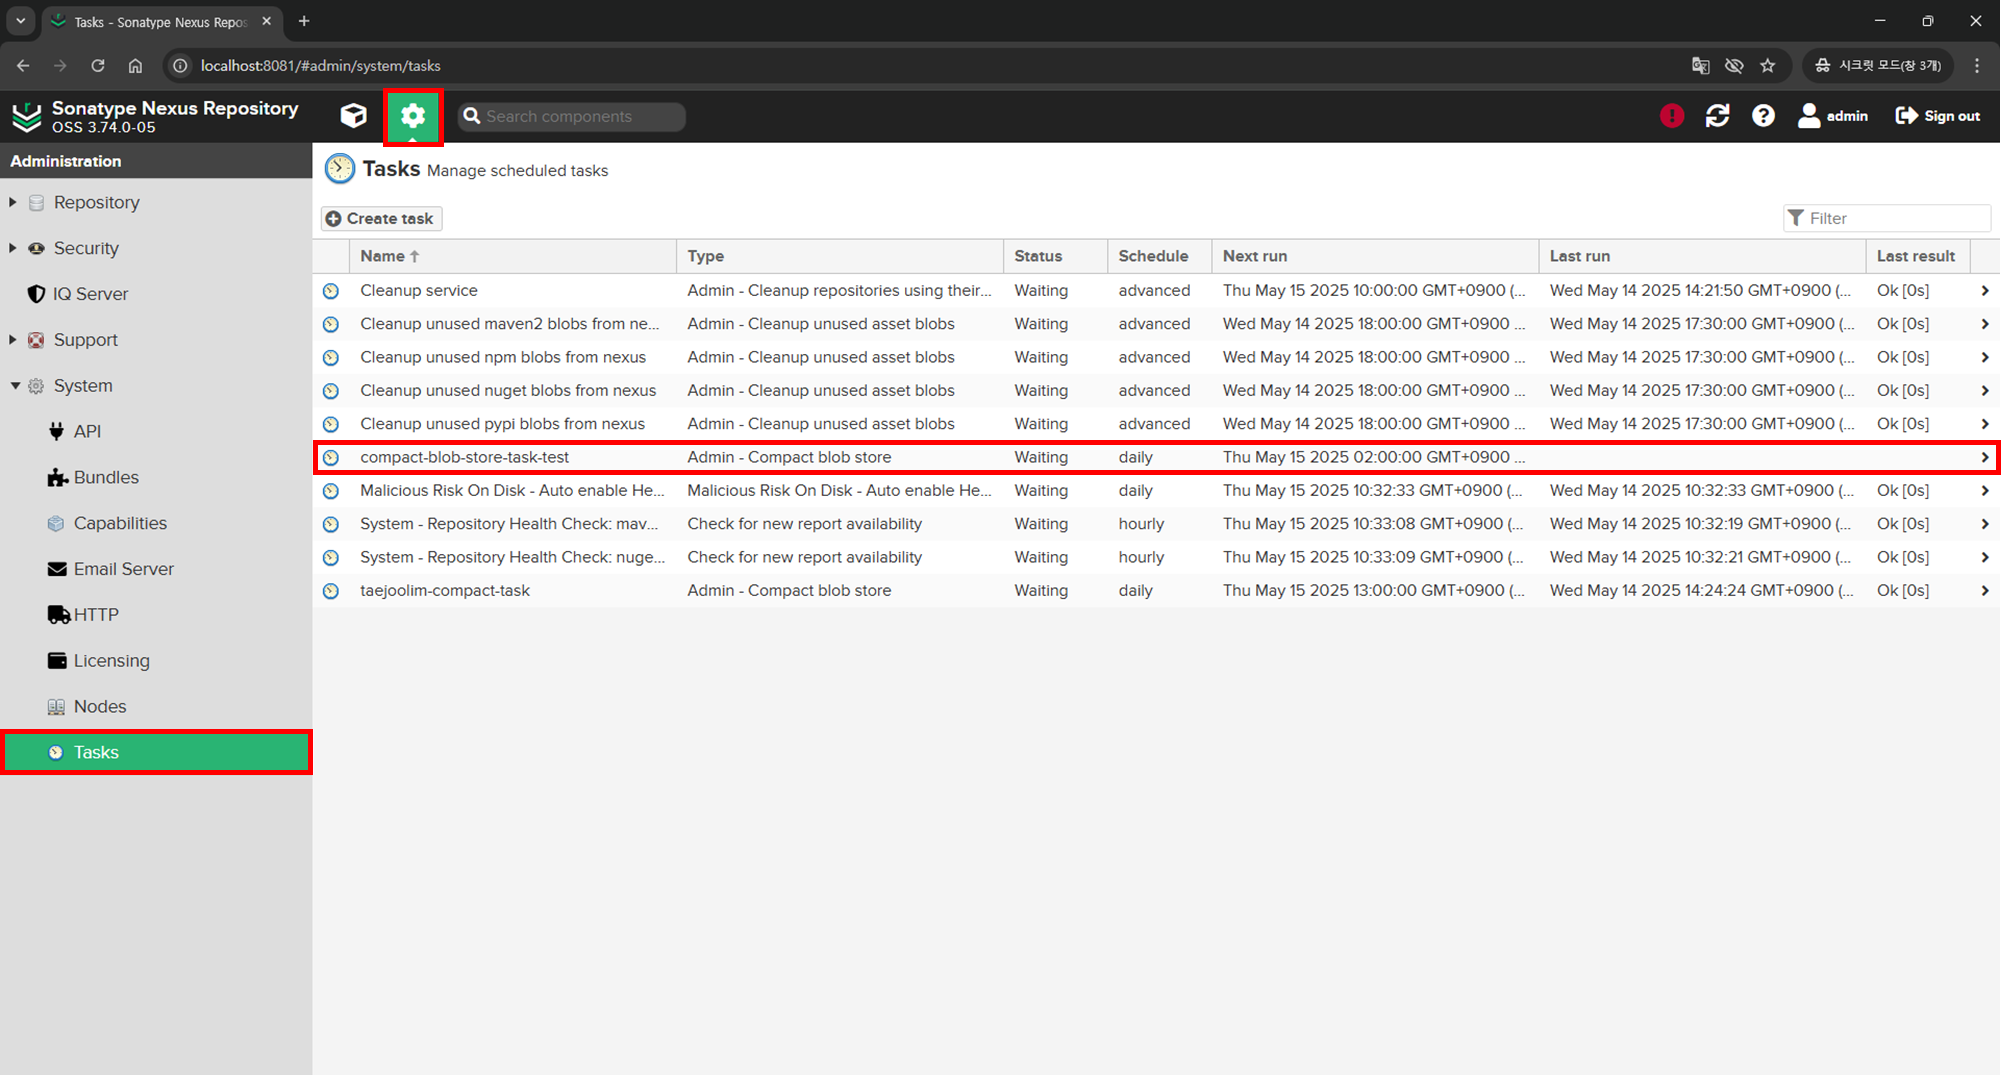Screen dimensions: 2001x1075
Task: Open the Administration gear icon
Action: pos(413,116)
